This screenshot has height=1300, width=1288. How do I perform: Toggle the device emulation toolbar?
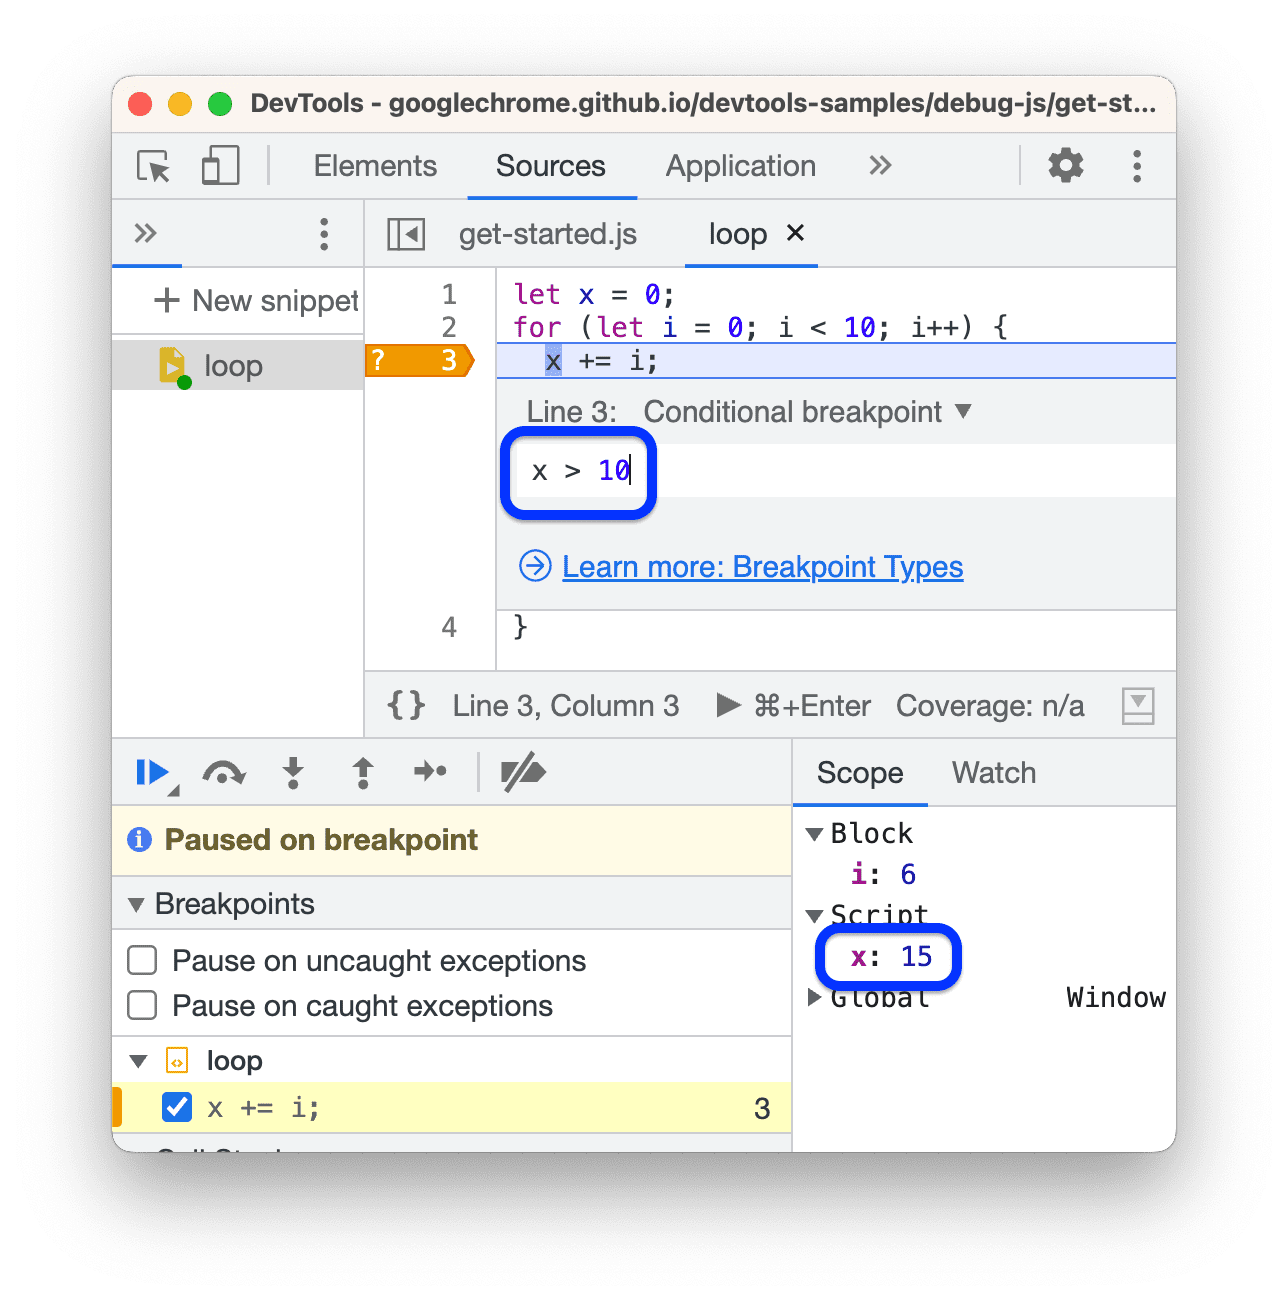coord(219,166)
